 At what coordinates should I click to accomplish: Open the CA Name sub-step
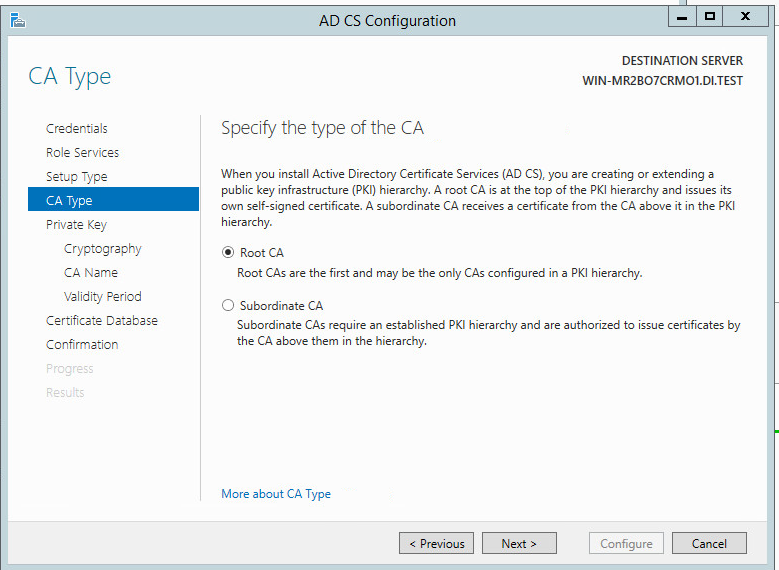(91, 273)
